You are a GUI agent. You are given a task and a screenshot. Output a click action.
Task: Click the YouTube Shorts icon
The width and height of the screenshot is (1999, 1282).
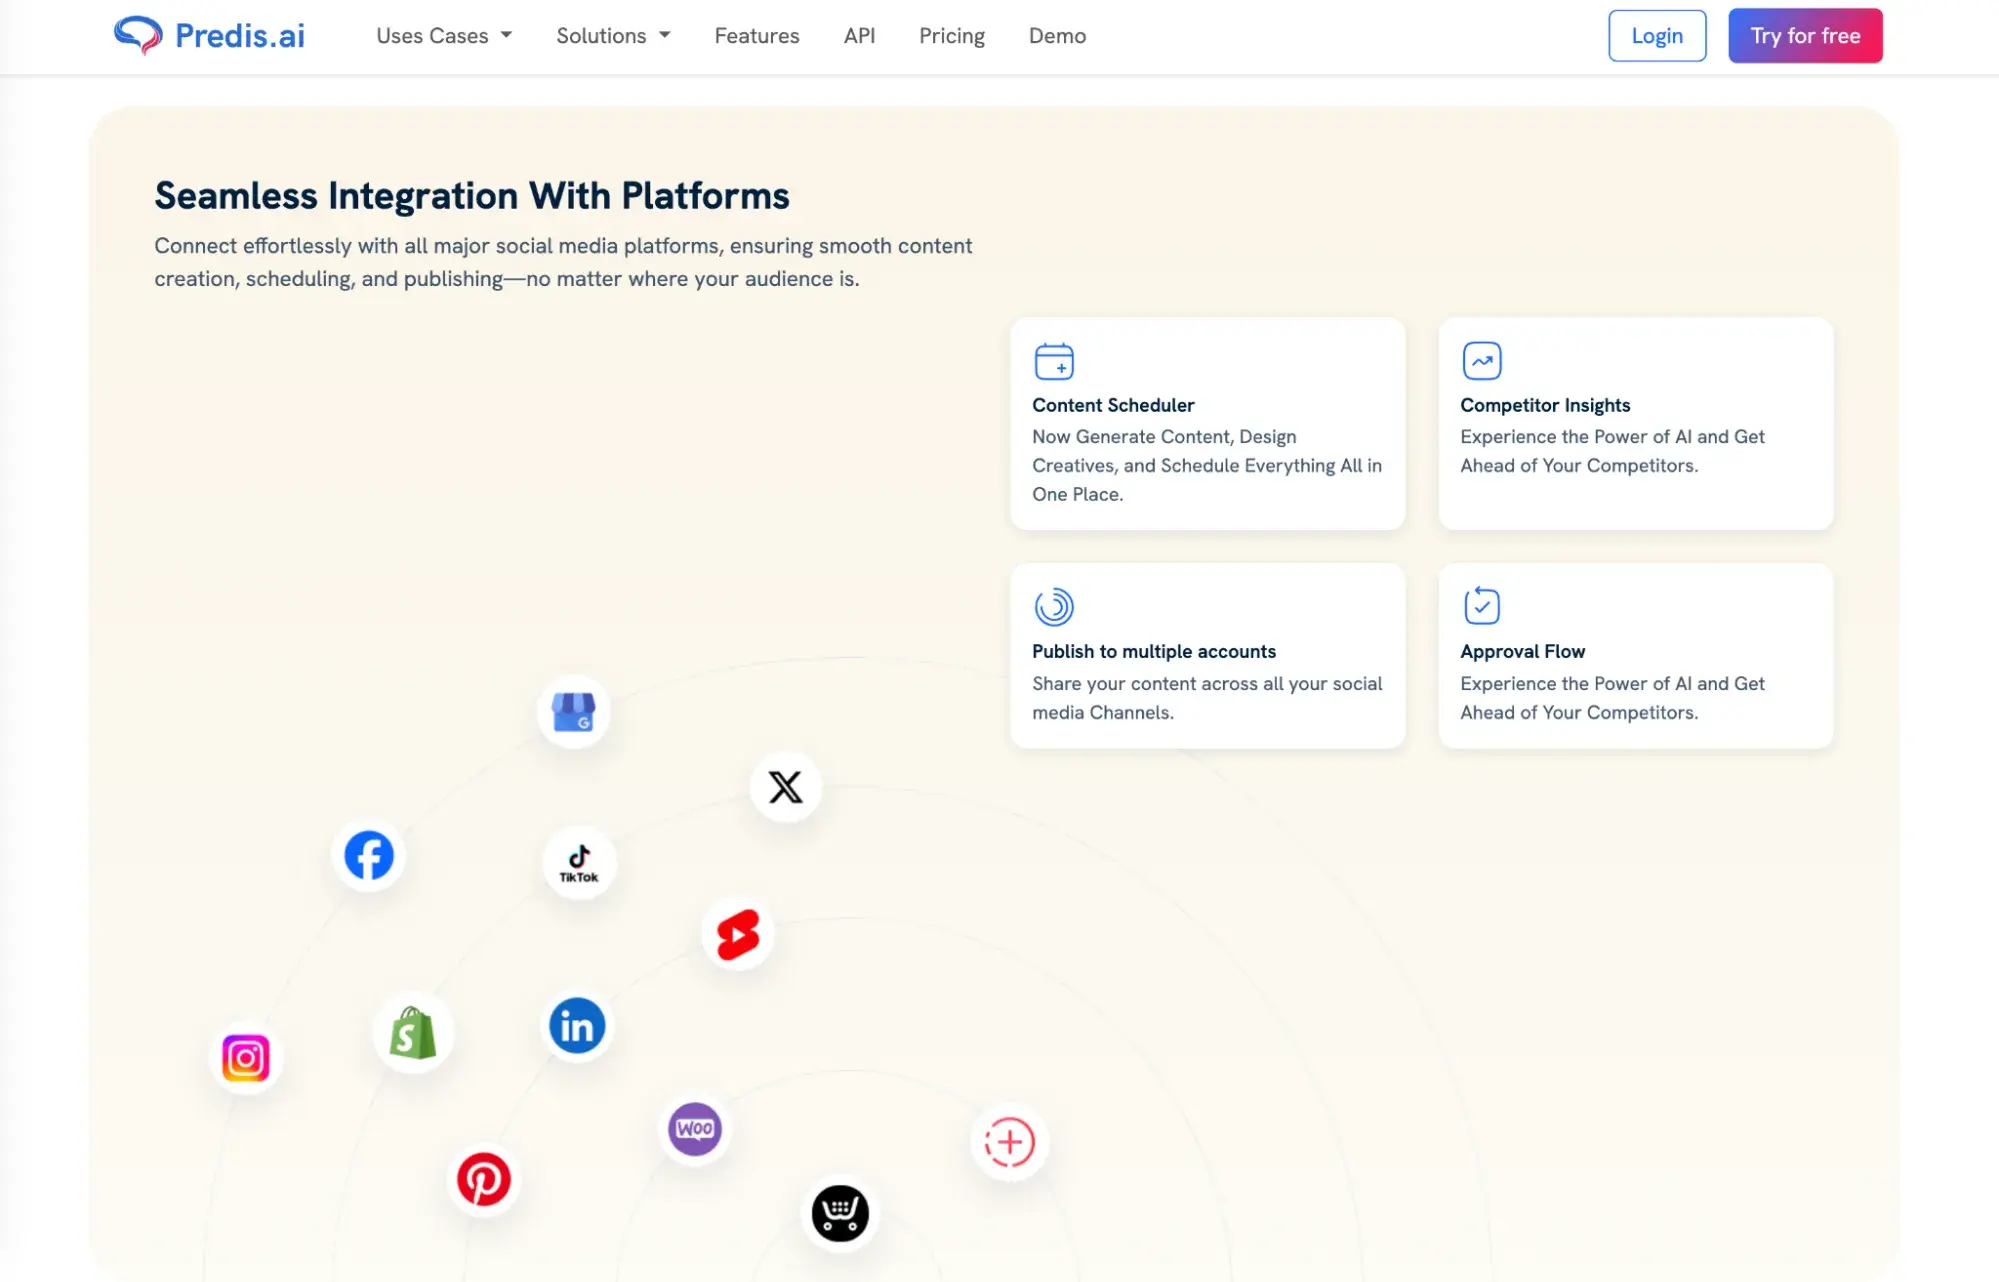pyautogui.click(x=738, y=935)
